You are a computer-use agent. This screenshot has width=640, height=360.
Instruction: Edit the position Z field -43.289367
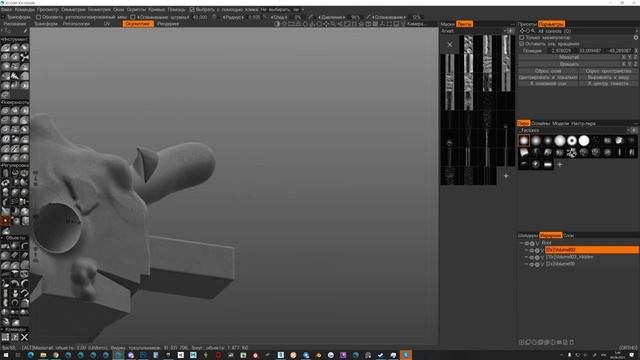[619, 51]
